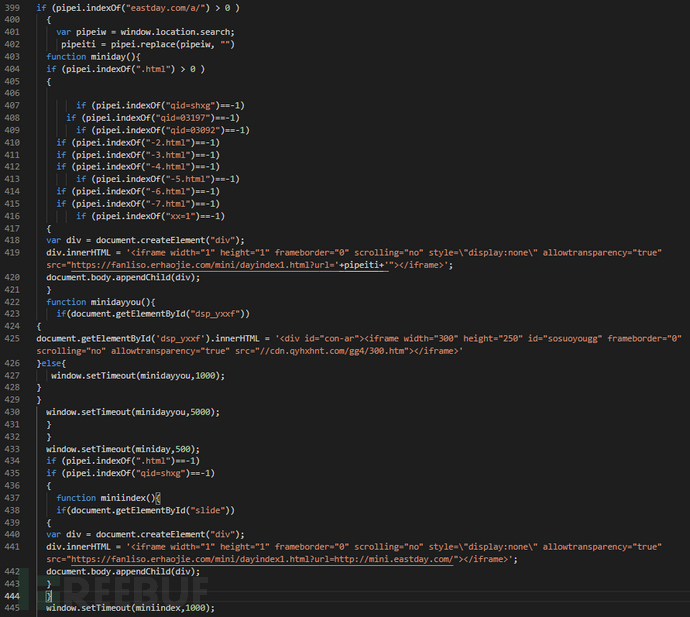Image resolution: width=690 pixels, height=617 pixels.
Task: Click line number 399 in the gutter
Action: click(12, 7)
